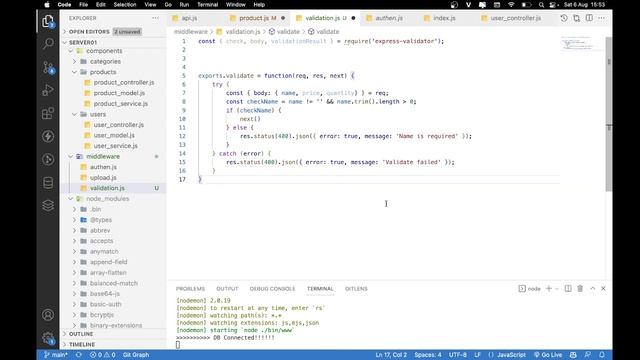This screenshot has height=360, width=640.
Task: Open upload.js in the middleware folder
Action: tap(103, 178)
